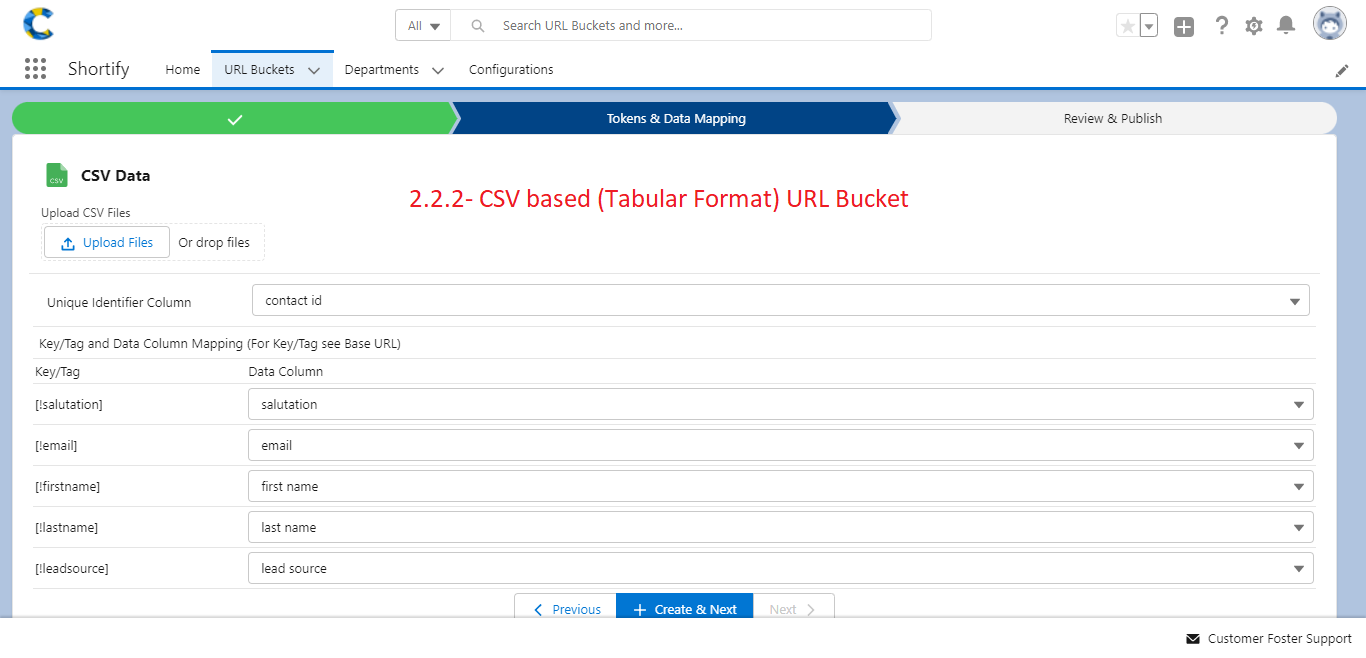1366x658 pixels.
Task: Click the edit page pencil icon
Action: click(1342, 70)
